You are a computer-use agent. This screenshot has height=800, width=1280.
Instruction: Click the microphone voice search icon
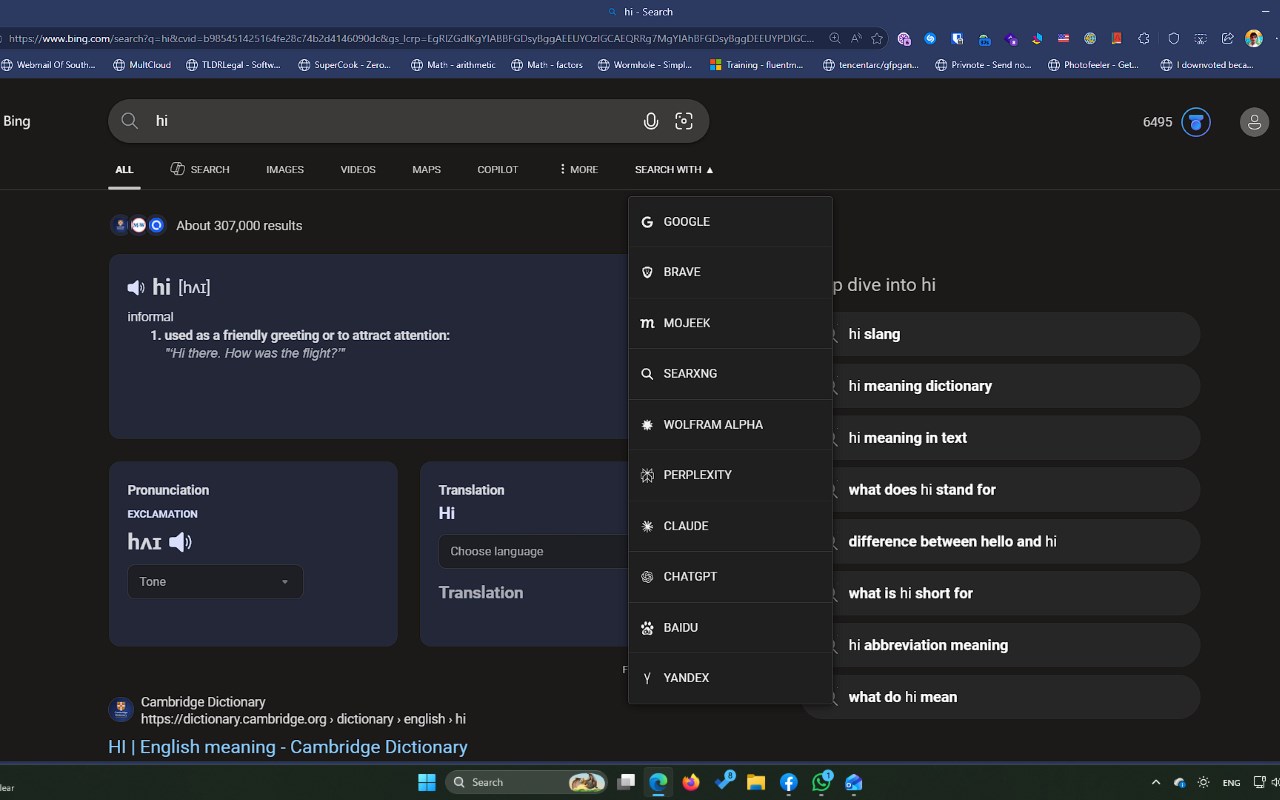pos(650,121)
